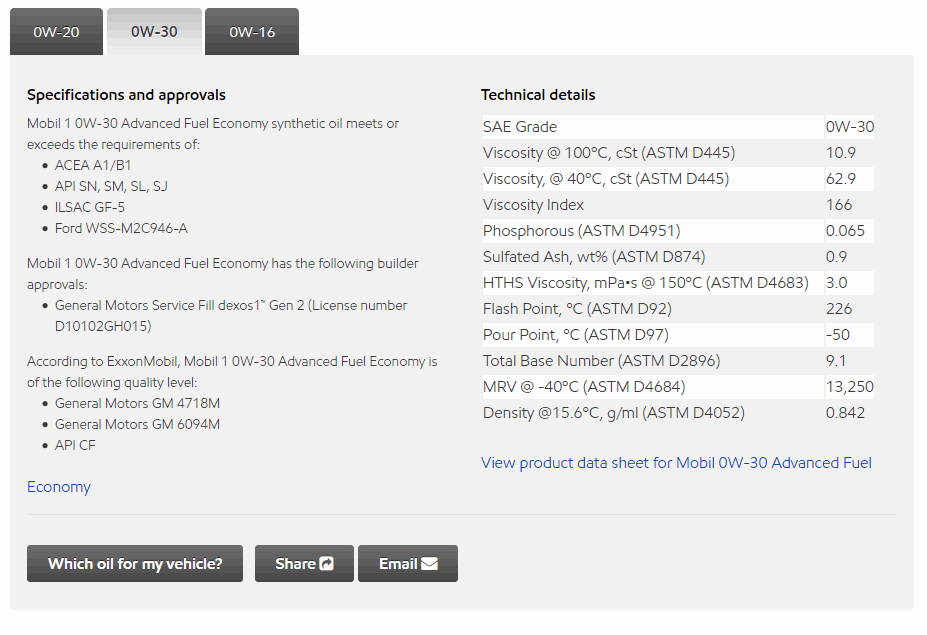The width and height of the screenshot is (927, 635).
Task: Click Sulfated Ash, wt% row label
Action: tap(594, 257)
